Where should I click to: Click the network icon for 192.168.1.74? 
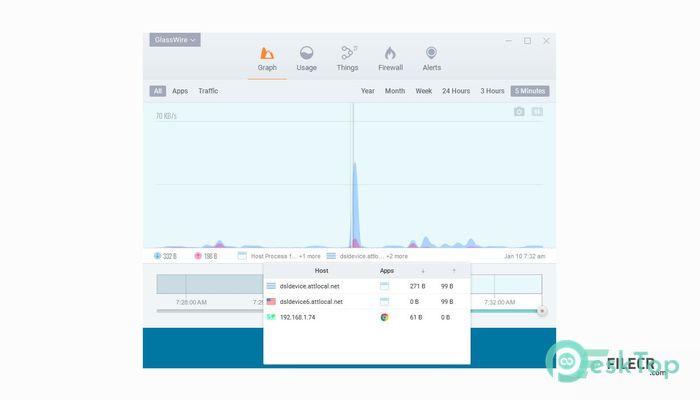pyautogui.click(x=271, y=317)
